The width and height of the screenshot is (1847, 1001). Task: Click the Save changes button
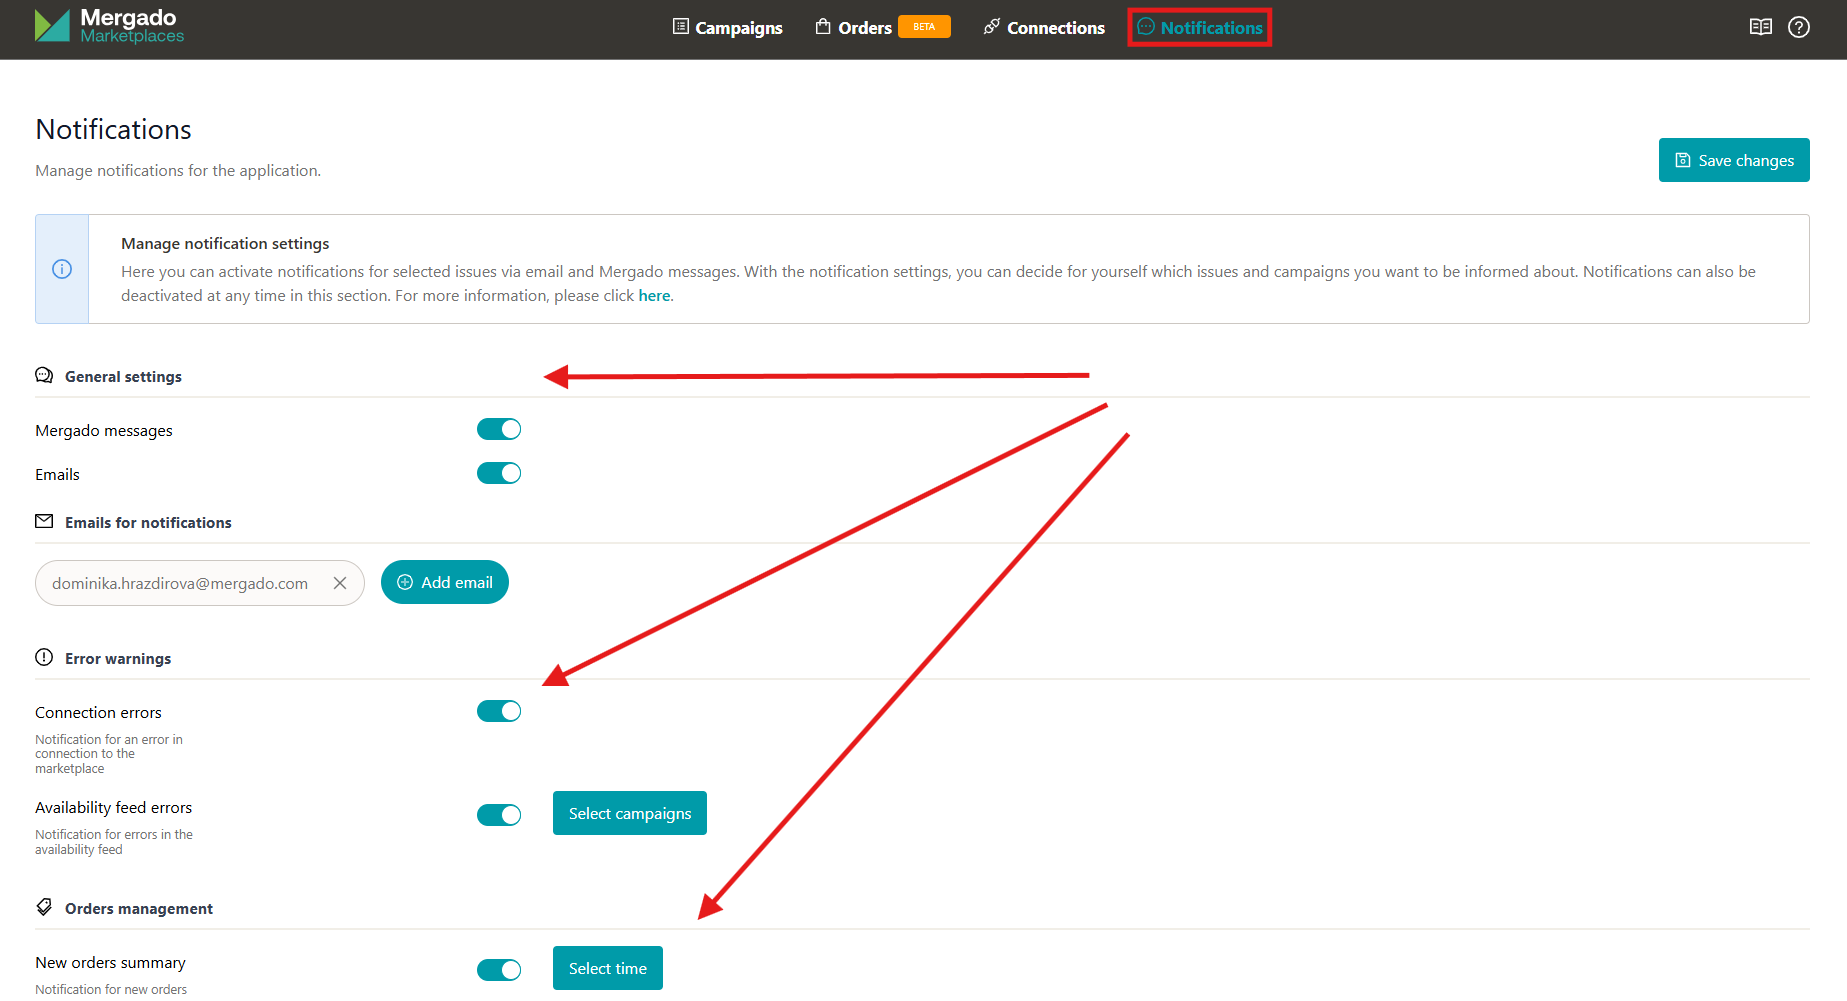click(1734, 160)
